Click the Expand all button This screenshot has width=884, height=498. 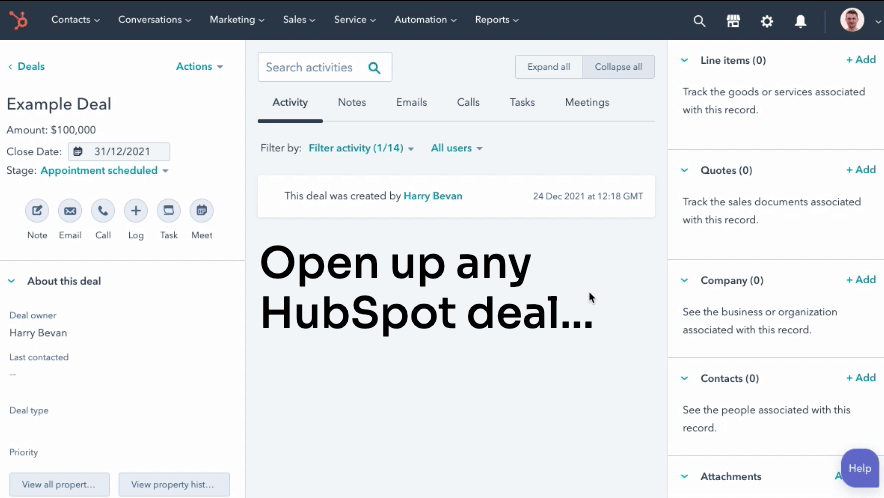549,67
